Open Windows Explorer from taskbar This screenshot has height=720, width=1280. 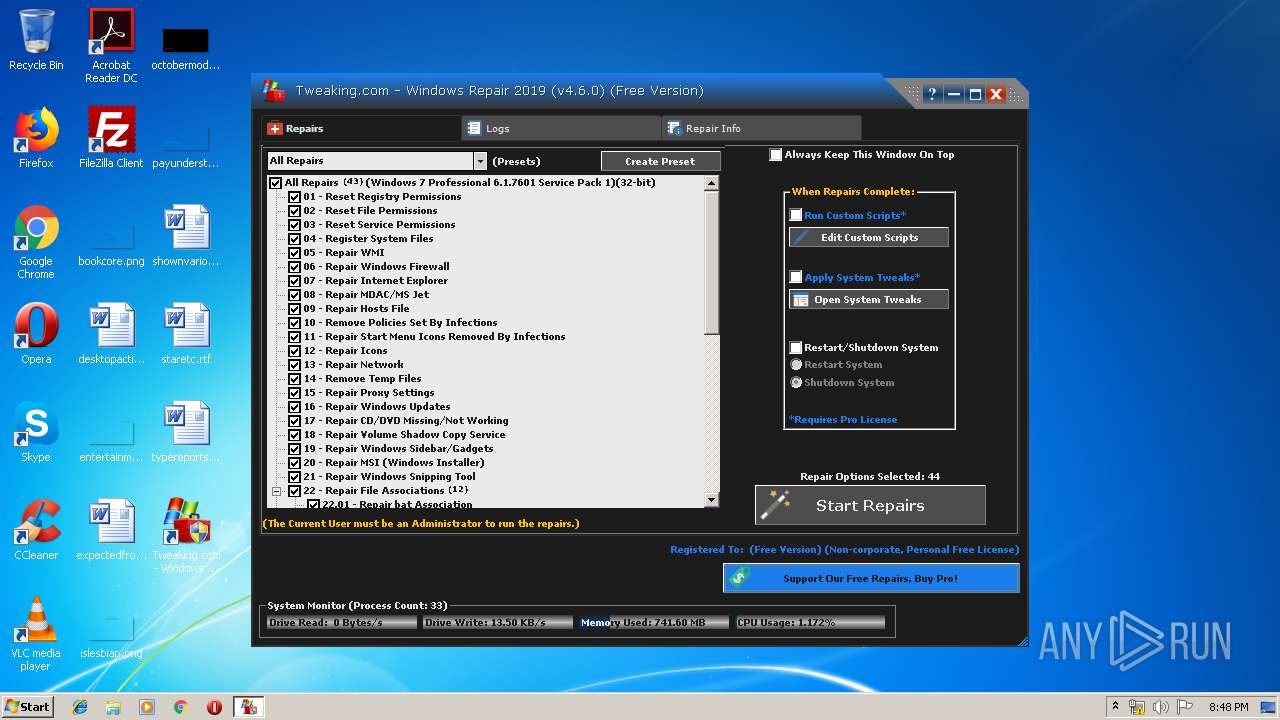coord(113,707)
